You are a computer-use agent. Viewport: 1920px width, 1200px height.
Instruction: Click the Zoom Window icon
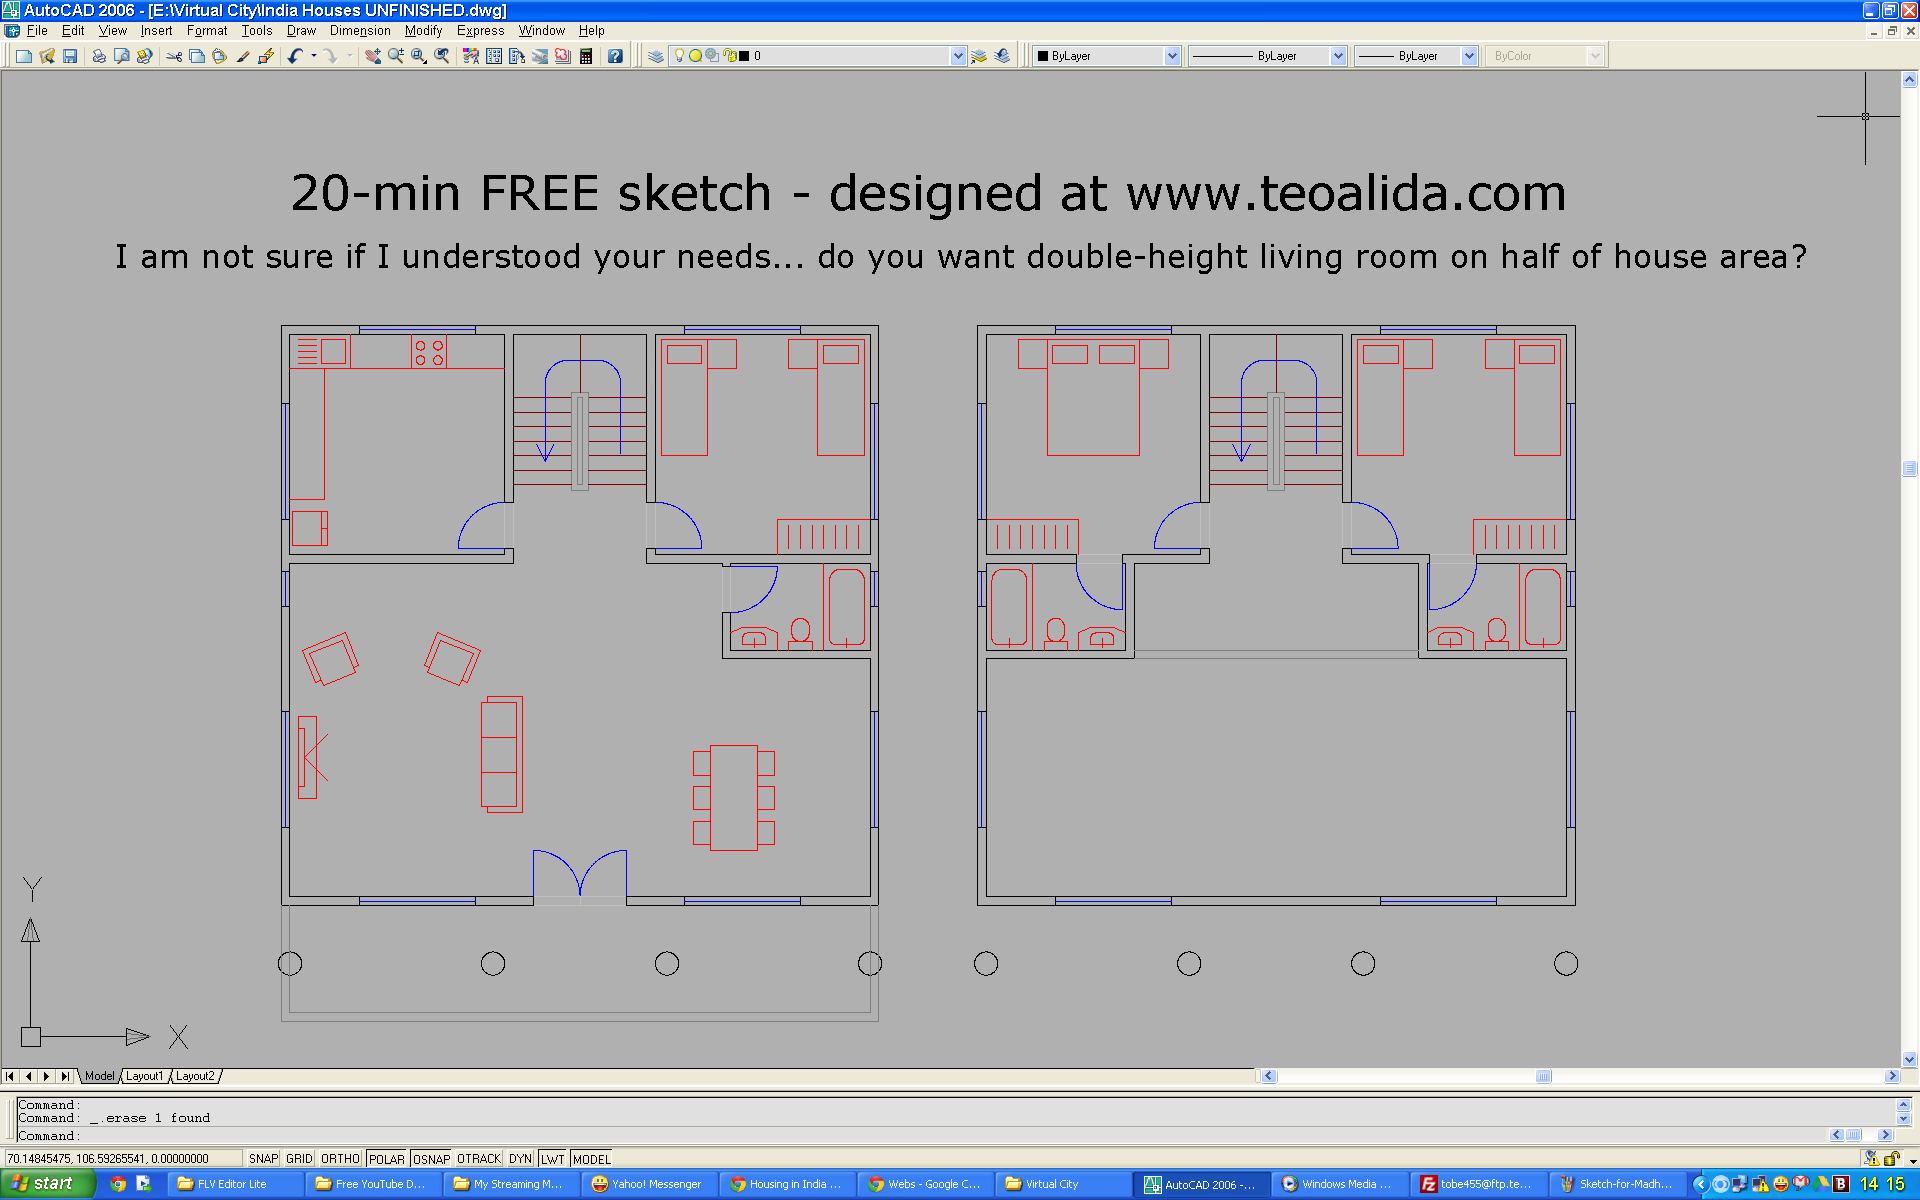(419, 56)
